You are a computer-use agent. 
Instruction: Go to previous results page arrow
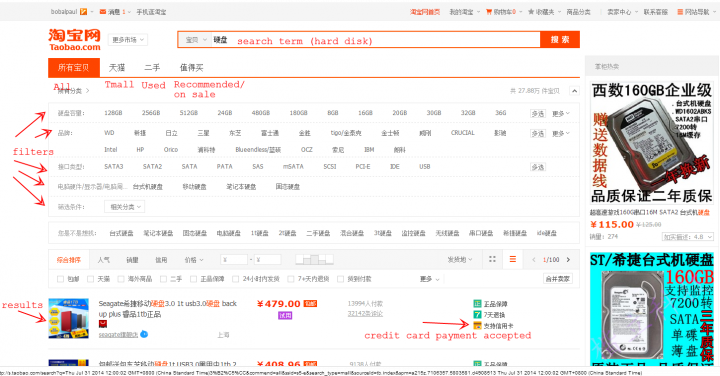tap(534, 260)
